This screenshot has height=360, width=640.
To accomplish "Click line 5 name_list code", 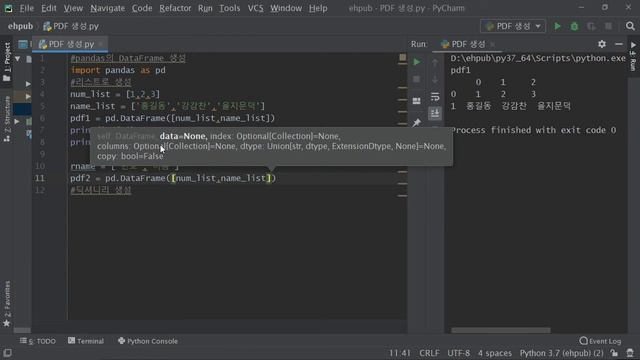I will [167, 106].
